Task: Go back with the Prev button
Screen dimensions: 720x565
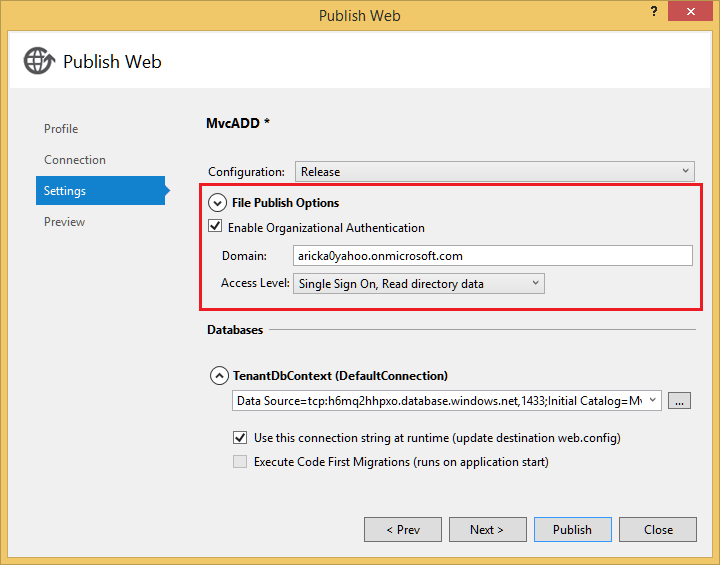Action: pos(402,529)
